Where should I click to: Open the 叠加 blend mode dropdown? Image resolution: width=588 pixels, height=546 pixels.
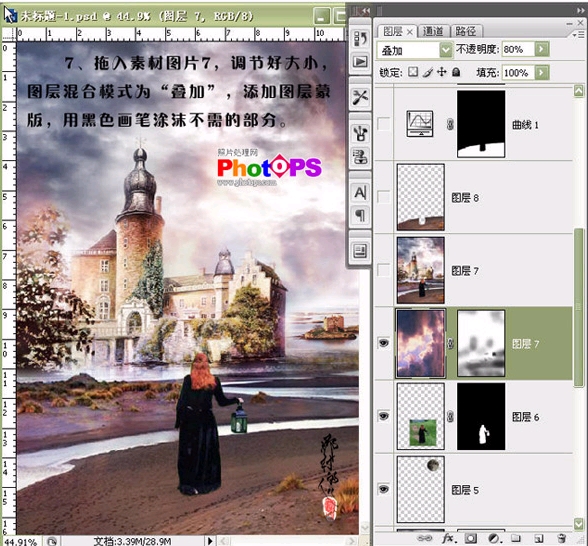446,50
